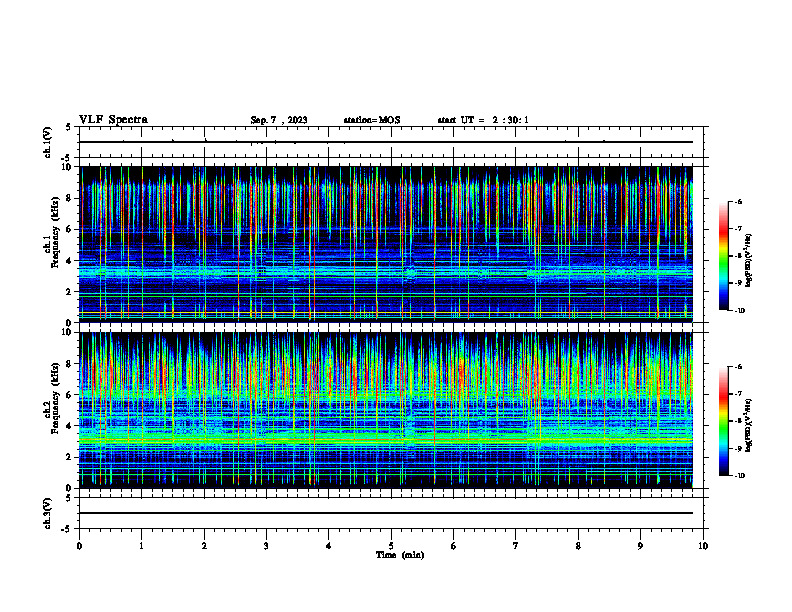The image size is (792, 612).
Task: Select the date text "Sep. 7, 2023"
Action: [279, 120]
